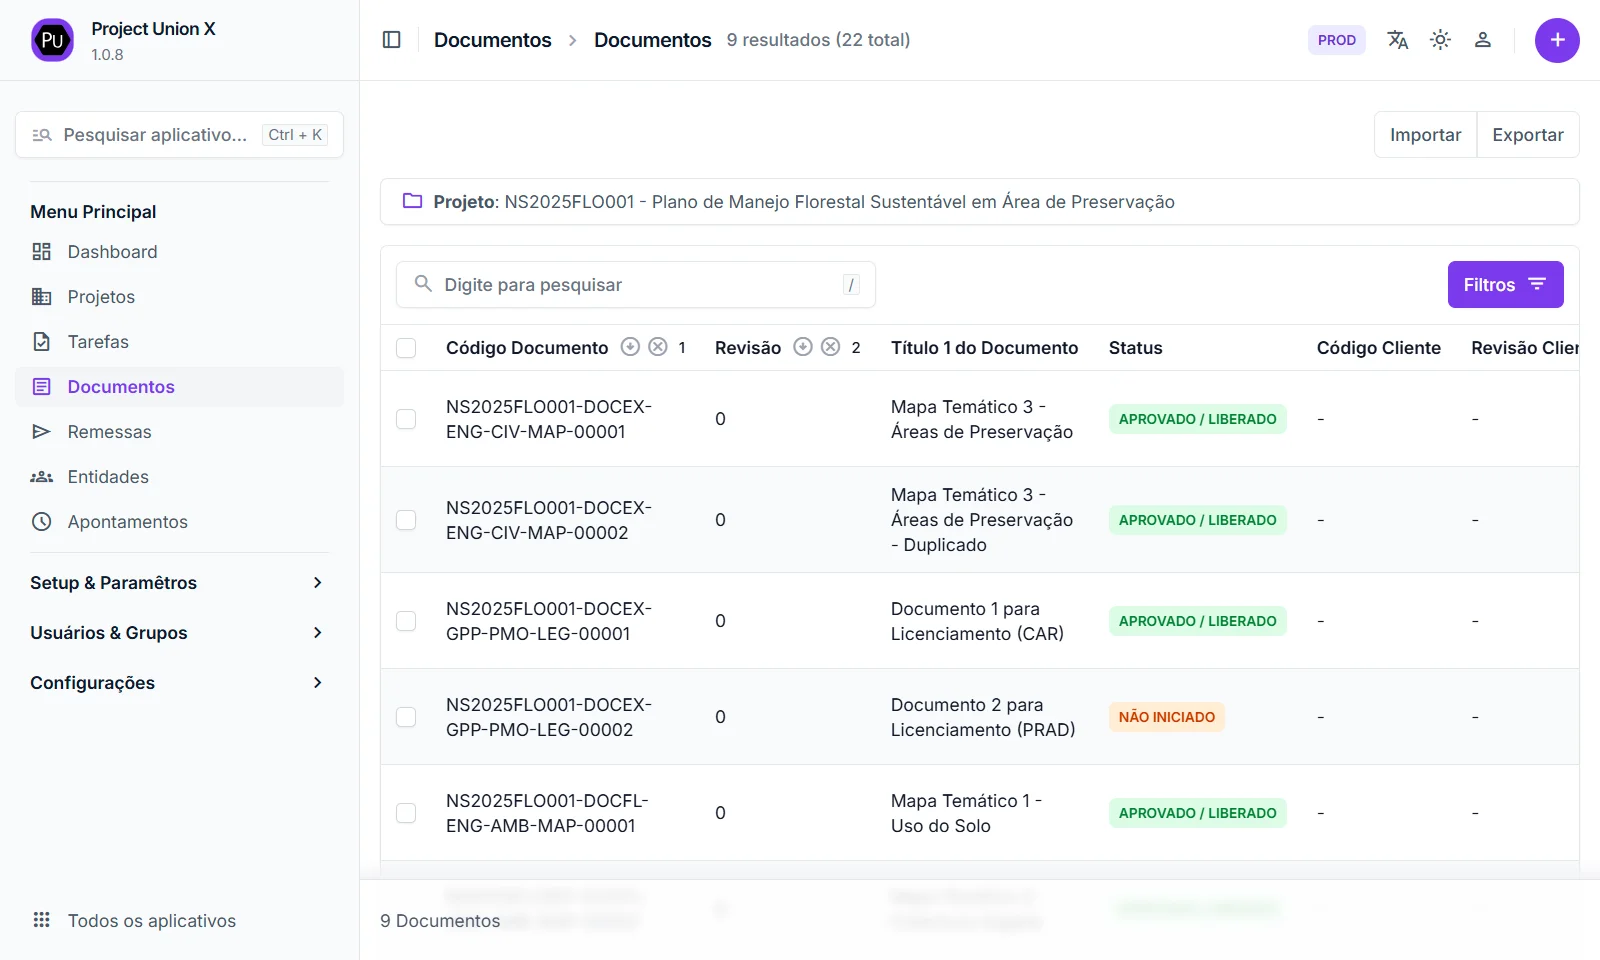Open Dashboard from the sidebar menu

[x=112, y=252]
